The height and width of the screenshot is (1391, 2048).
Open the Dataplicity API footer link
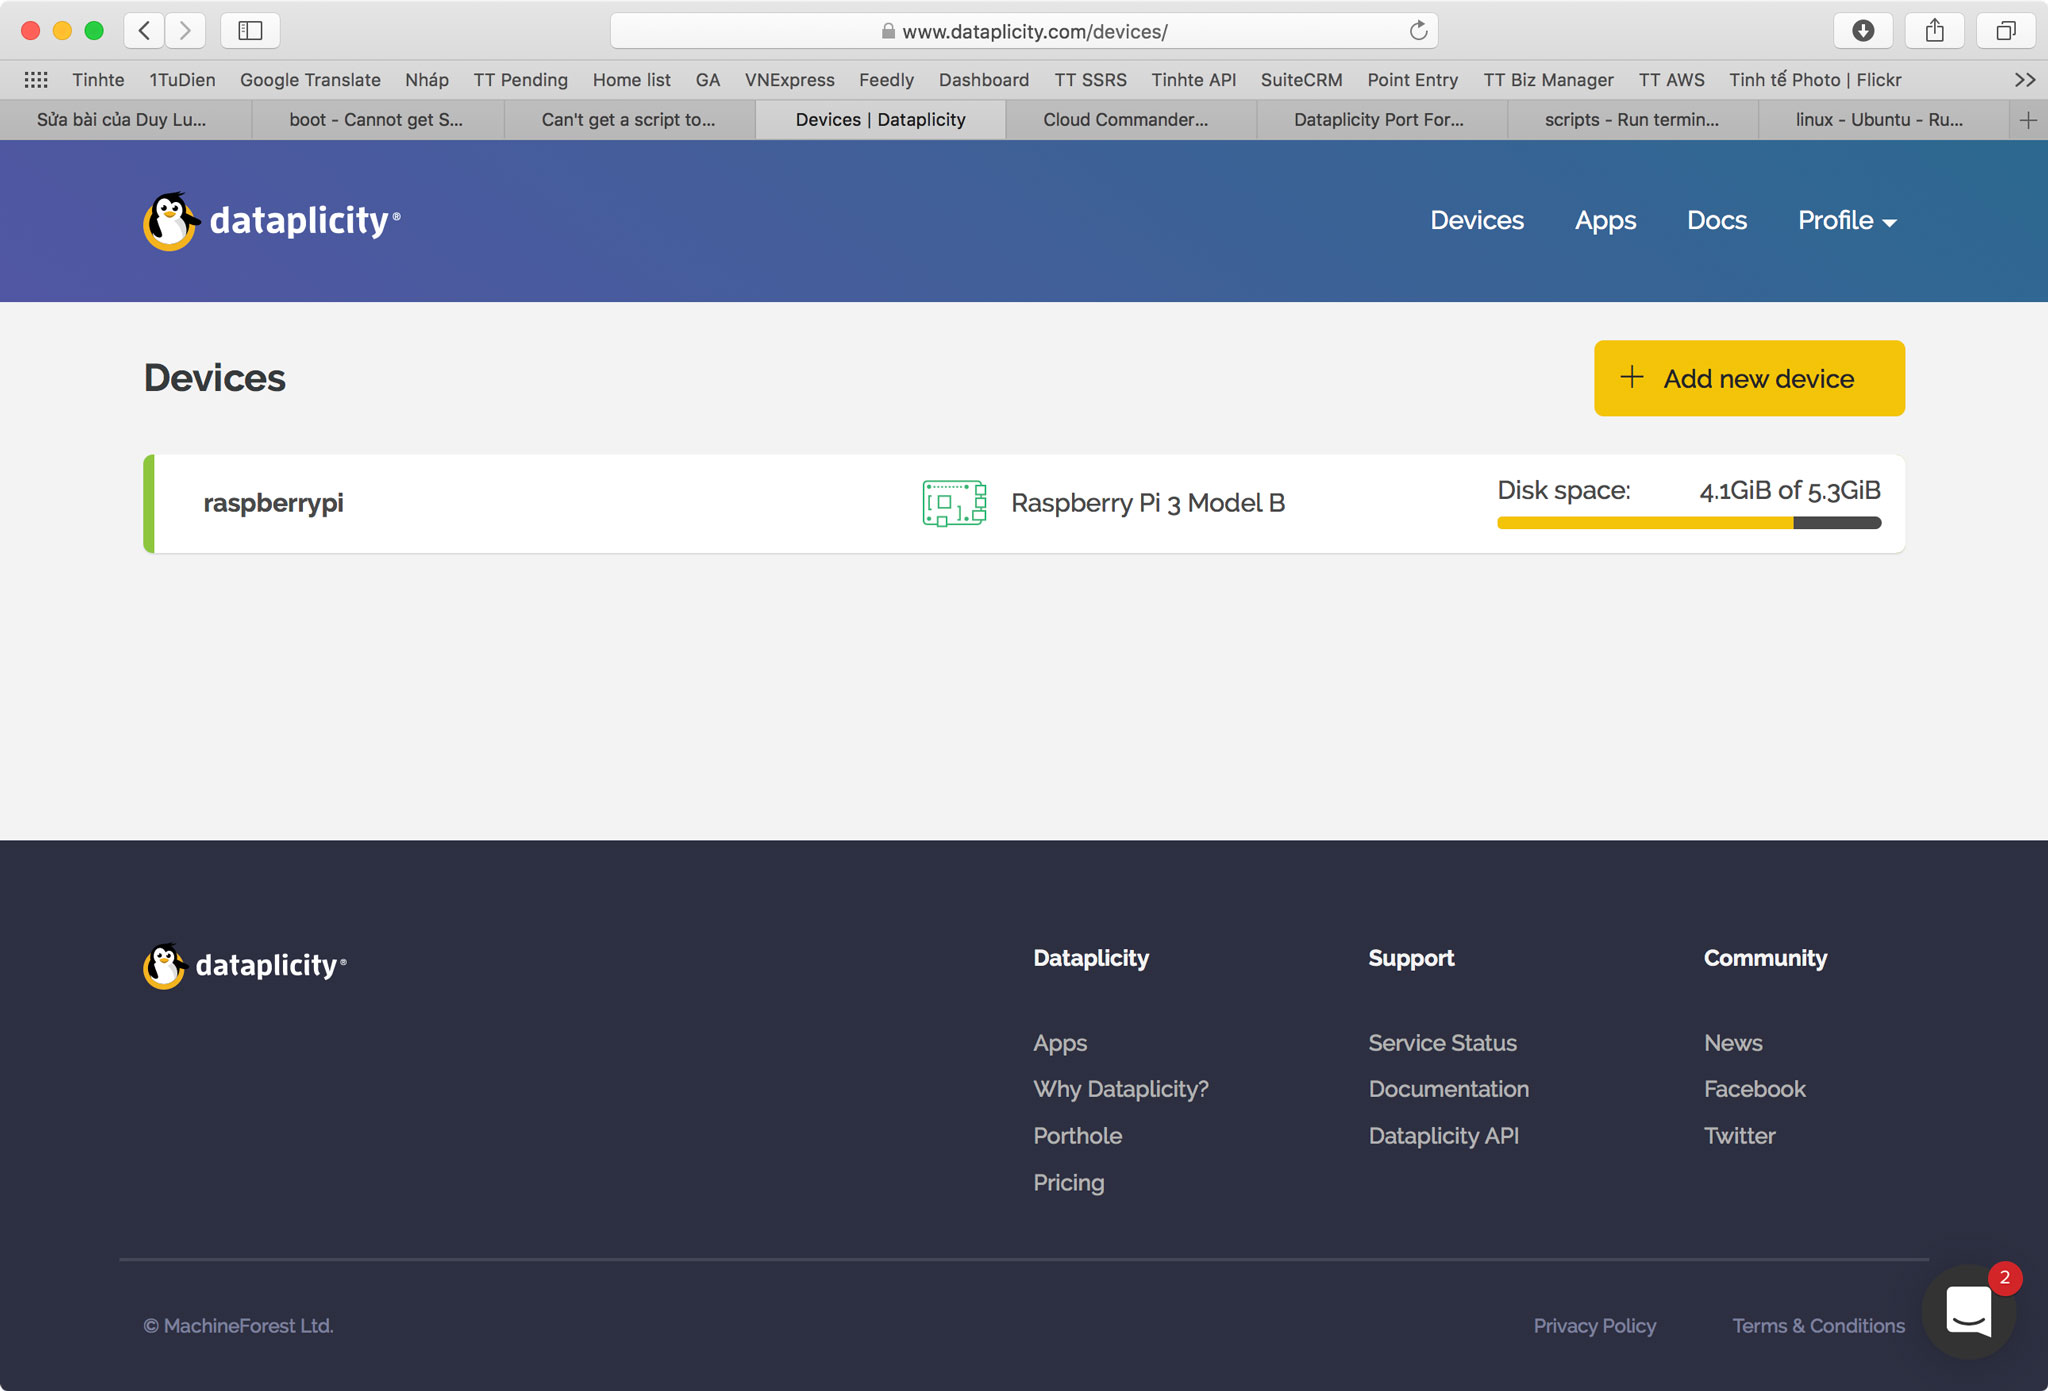click(x=1444, y=1136)
